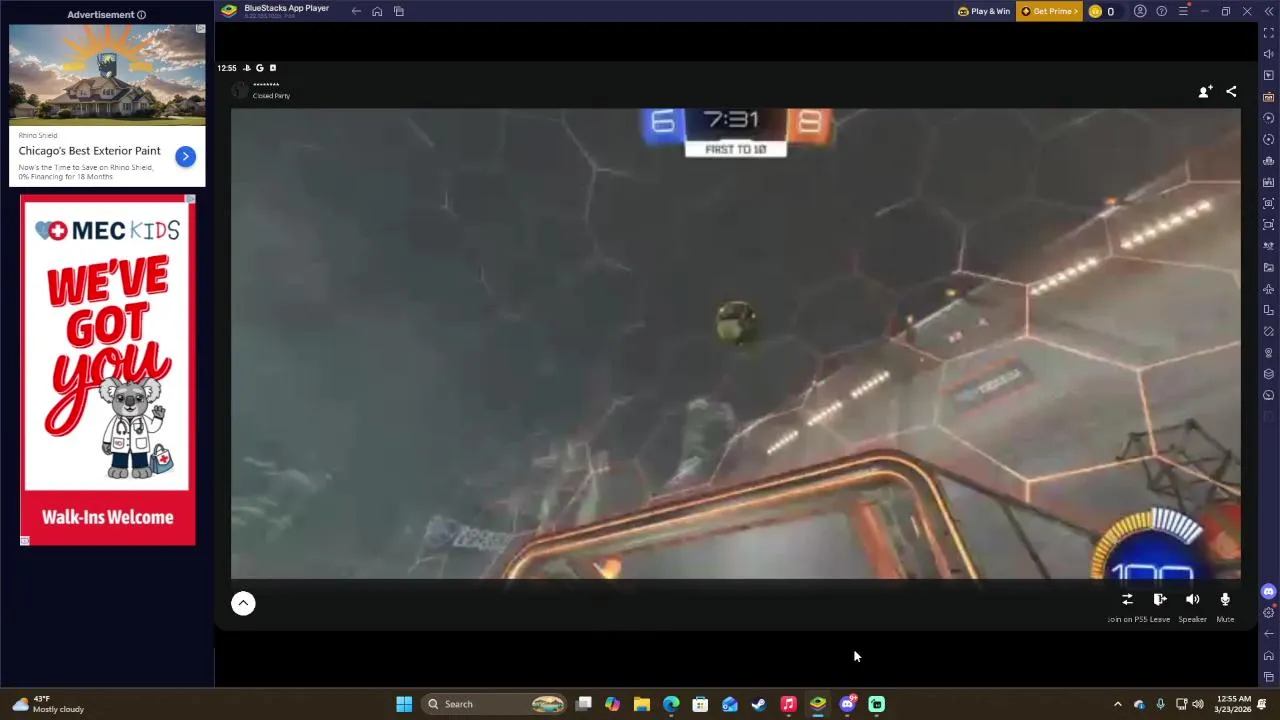Image resolution: width=1280 pixels, height=720 pixels.
Task: Leave the party using the Leave icon
Action: [x=1160, y=599]
